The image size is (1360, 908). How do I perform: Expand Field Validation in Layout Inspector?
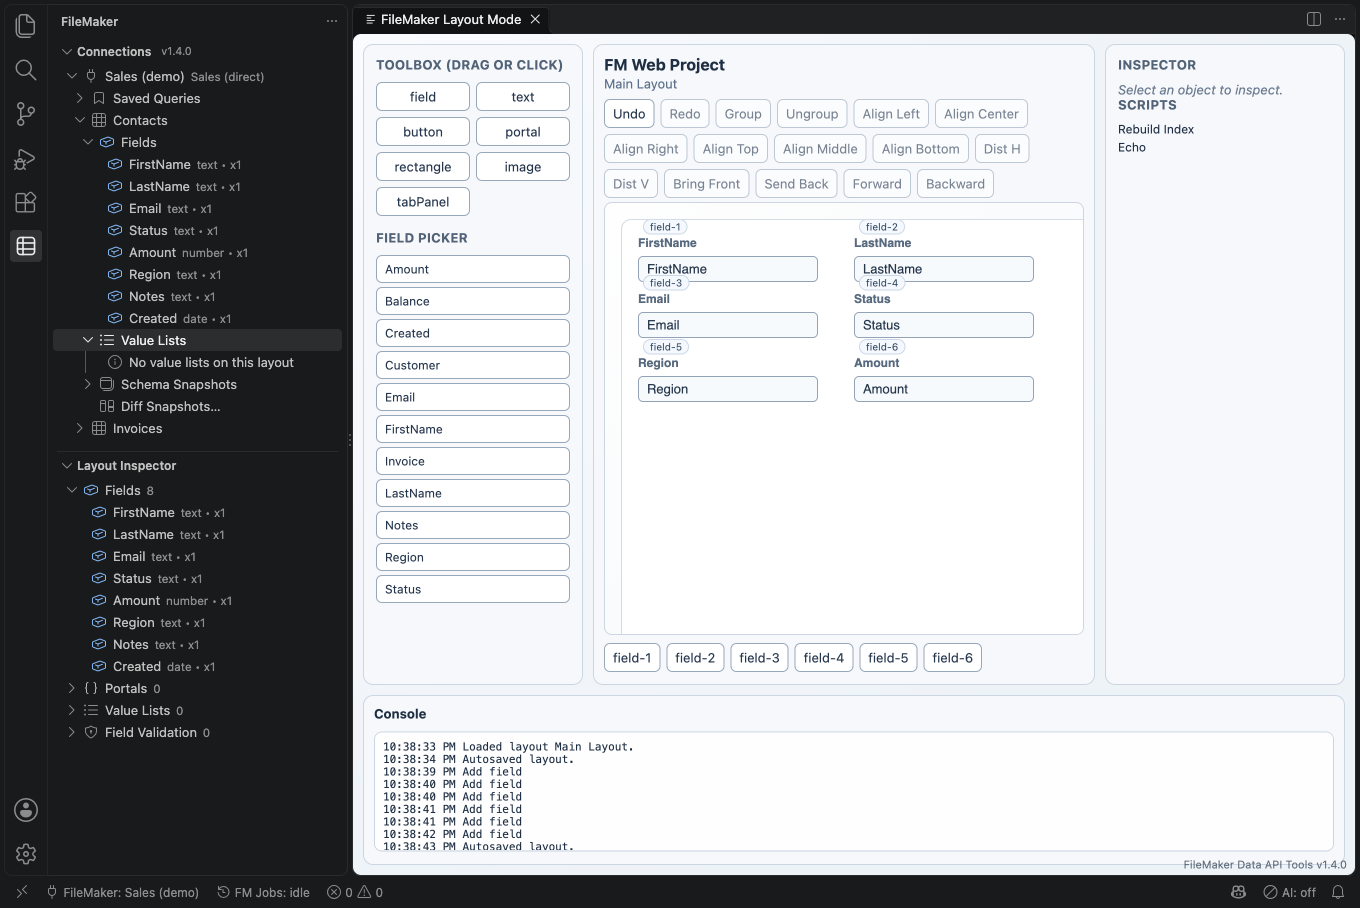pyautogui.click(x=72, y=732)
